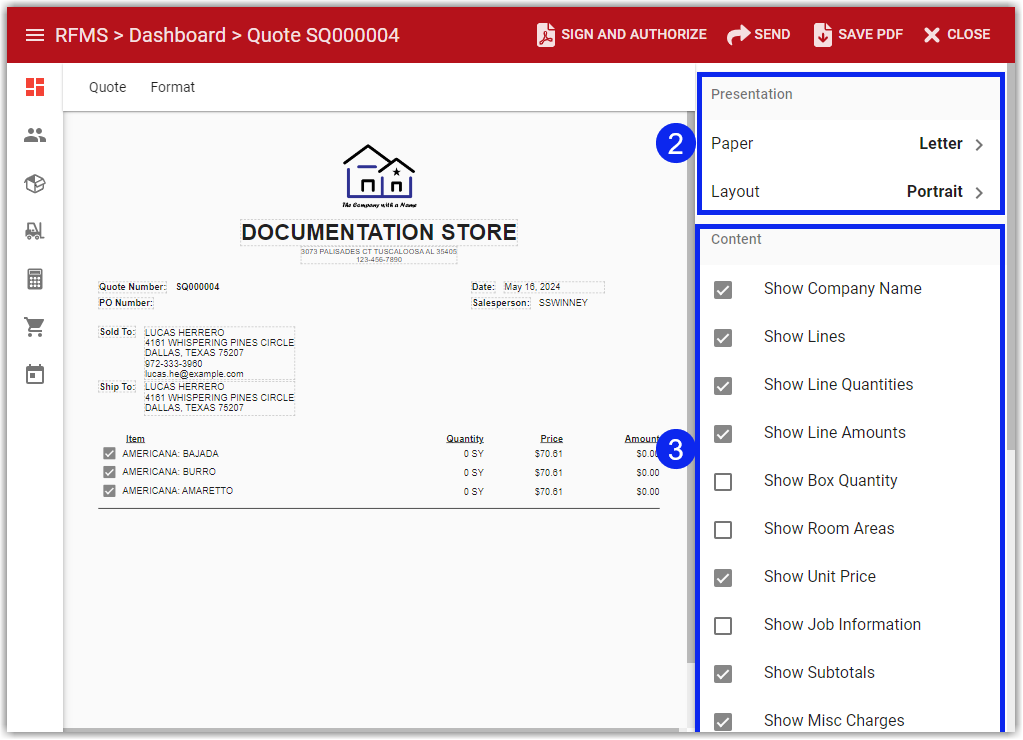Click the red dashboard grid icon in sidebar

pos(34,87)
